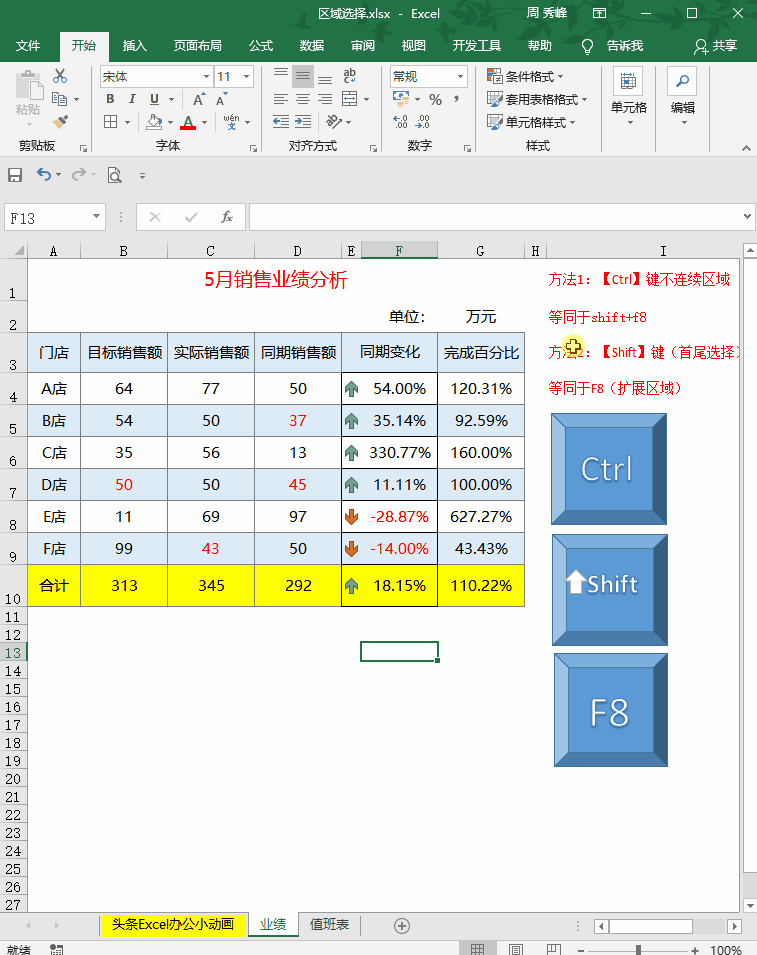This screenshot has width=757, height=955.
Task: Open 条件格式 conditional formatting menu
Action: coord(525,76)
